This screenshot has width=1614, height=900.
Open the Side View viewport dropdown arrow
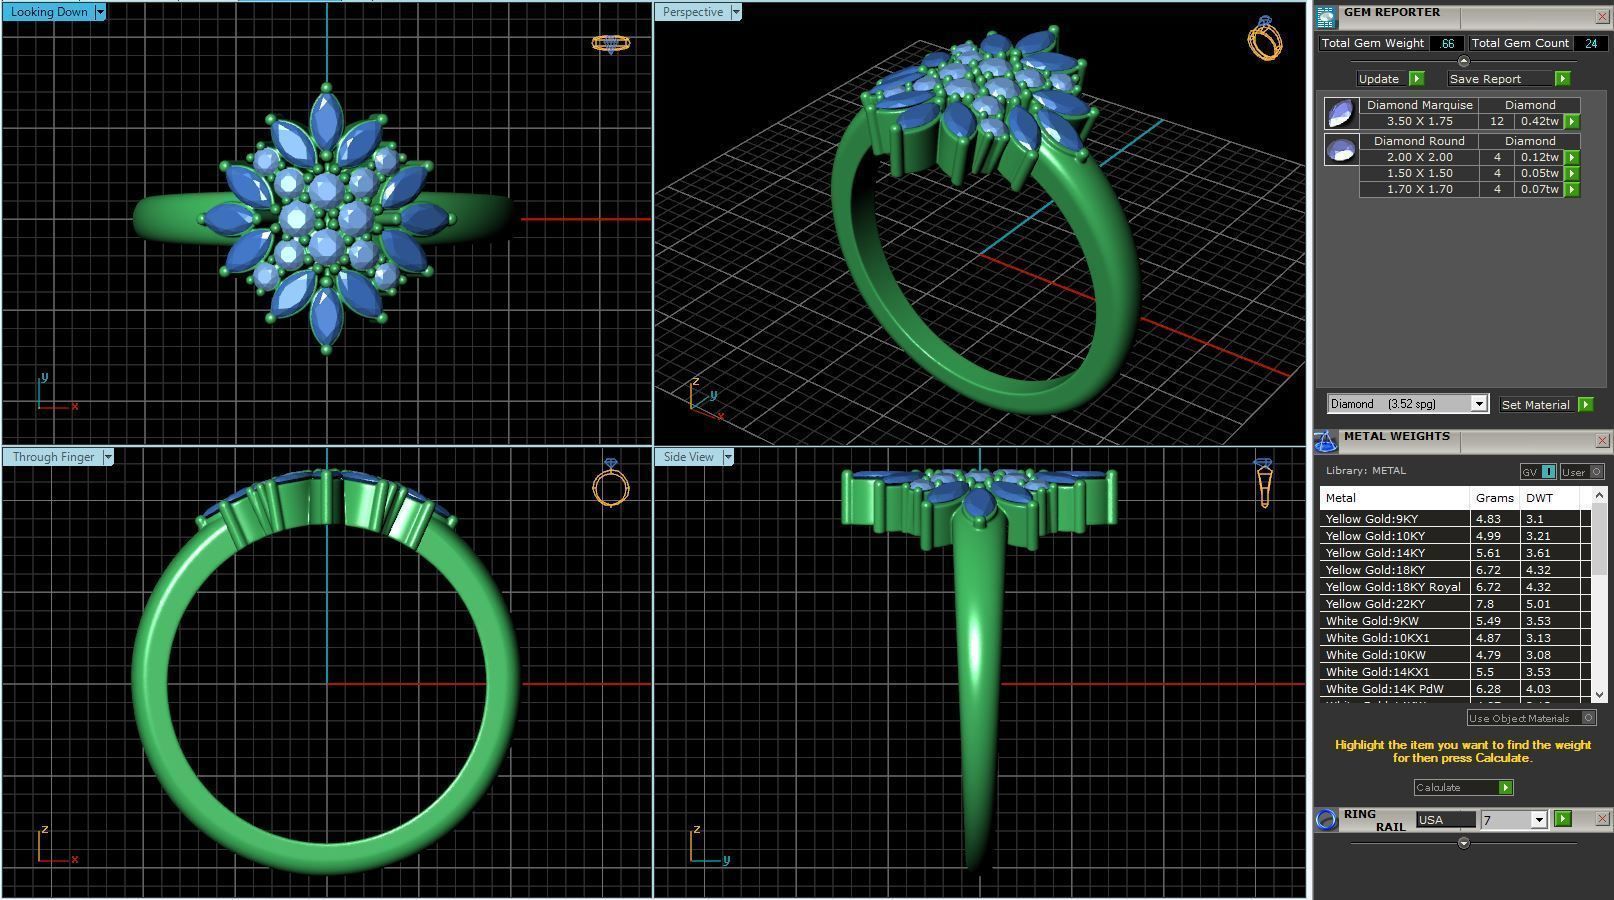(x=728, y=457)
